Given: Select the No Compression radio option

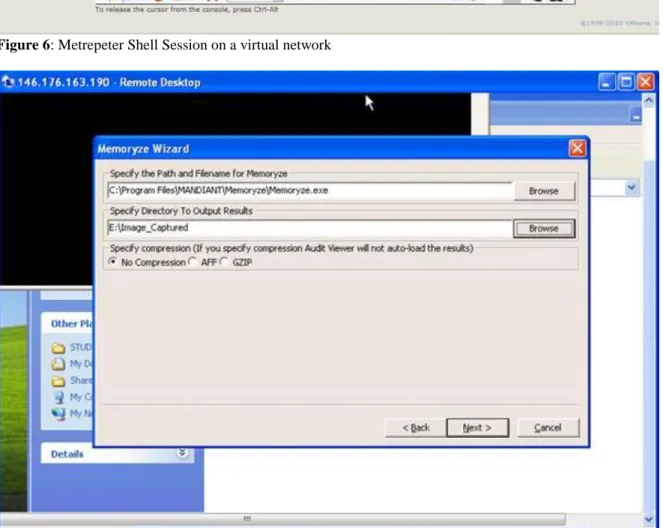Looking at the screenshot, I should pos(112,262).
